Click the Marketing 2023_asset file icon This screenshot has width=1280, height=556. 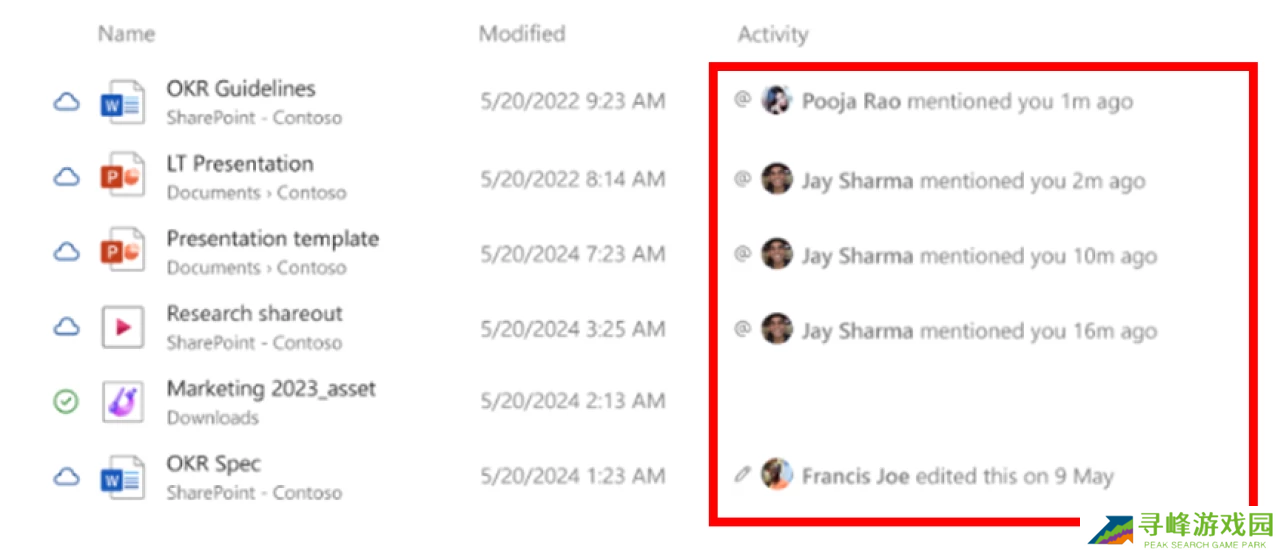[123, 402]
